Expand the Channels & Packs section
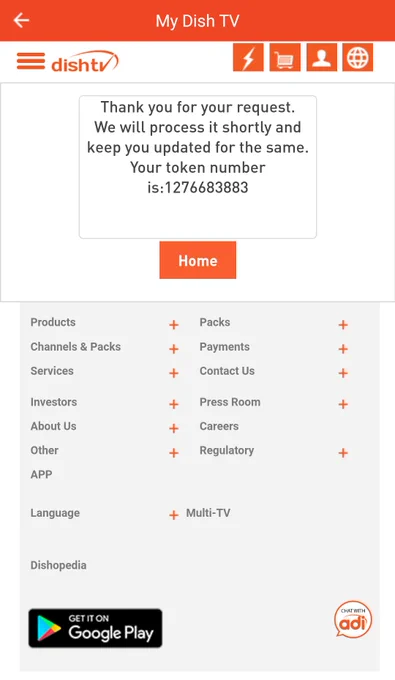The width and height of the screenshot is (395, 680). click(x=173, y=349)
